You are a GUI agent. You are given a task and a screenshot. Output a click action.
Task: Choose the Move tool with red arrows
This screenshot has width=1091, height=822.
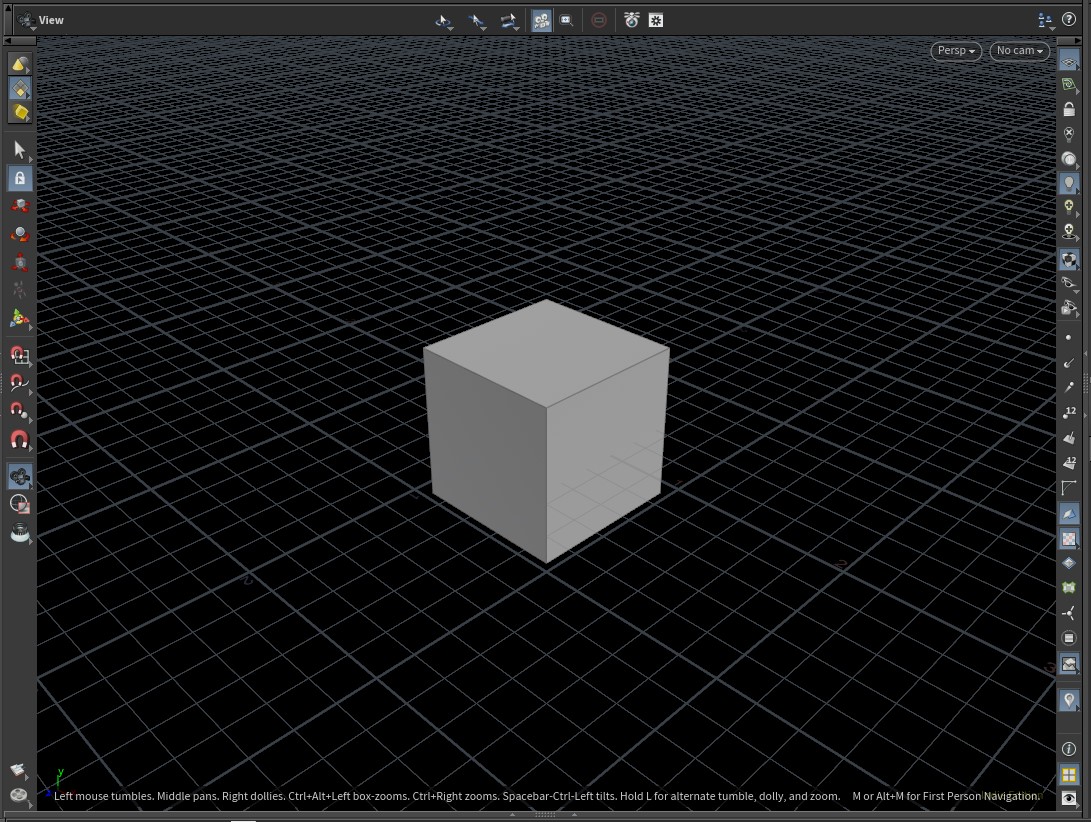point(19,206)
